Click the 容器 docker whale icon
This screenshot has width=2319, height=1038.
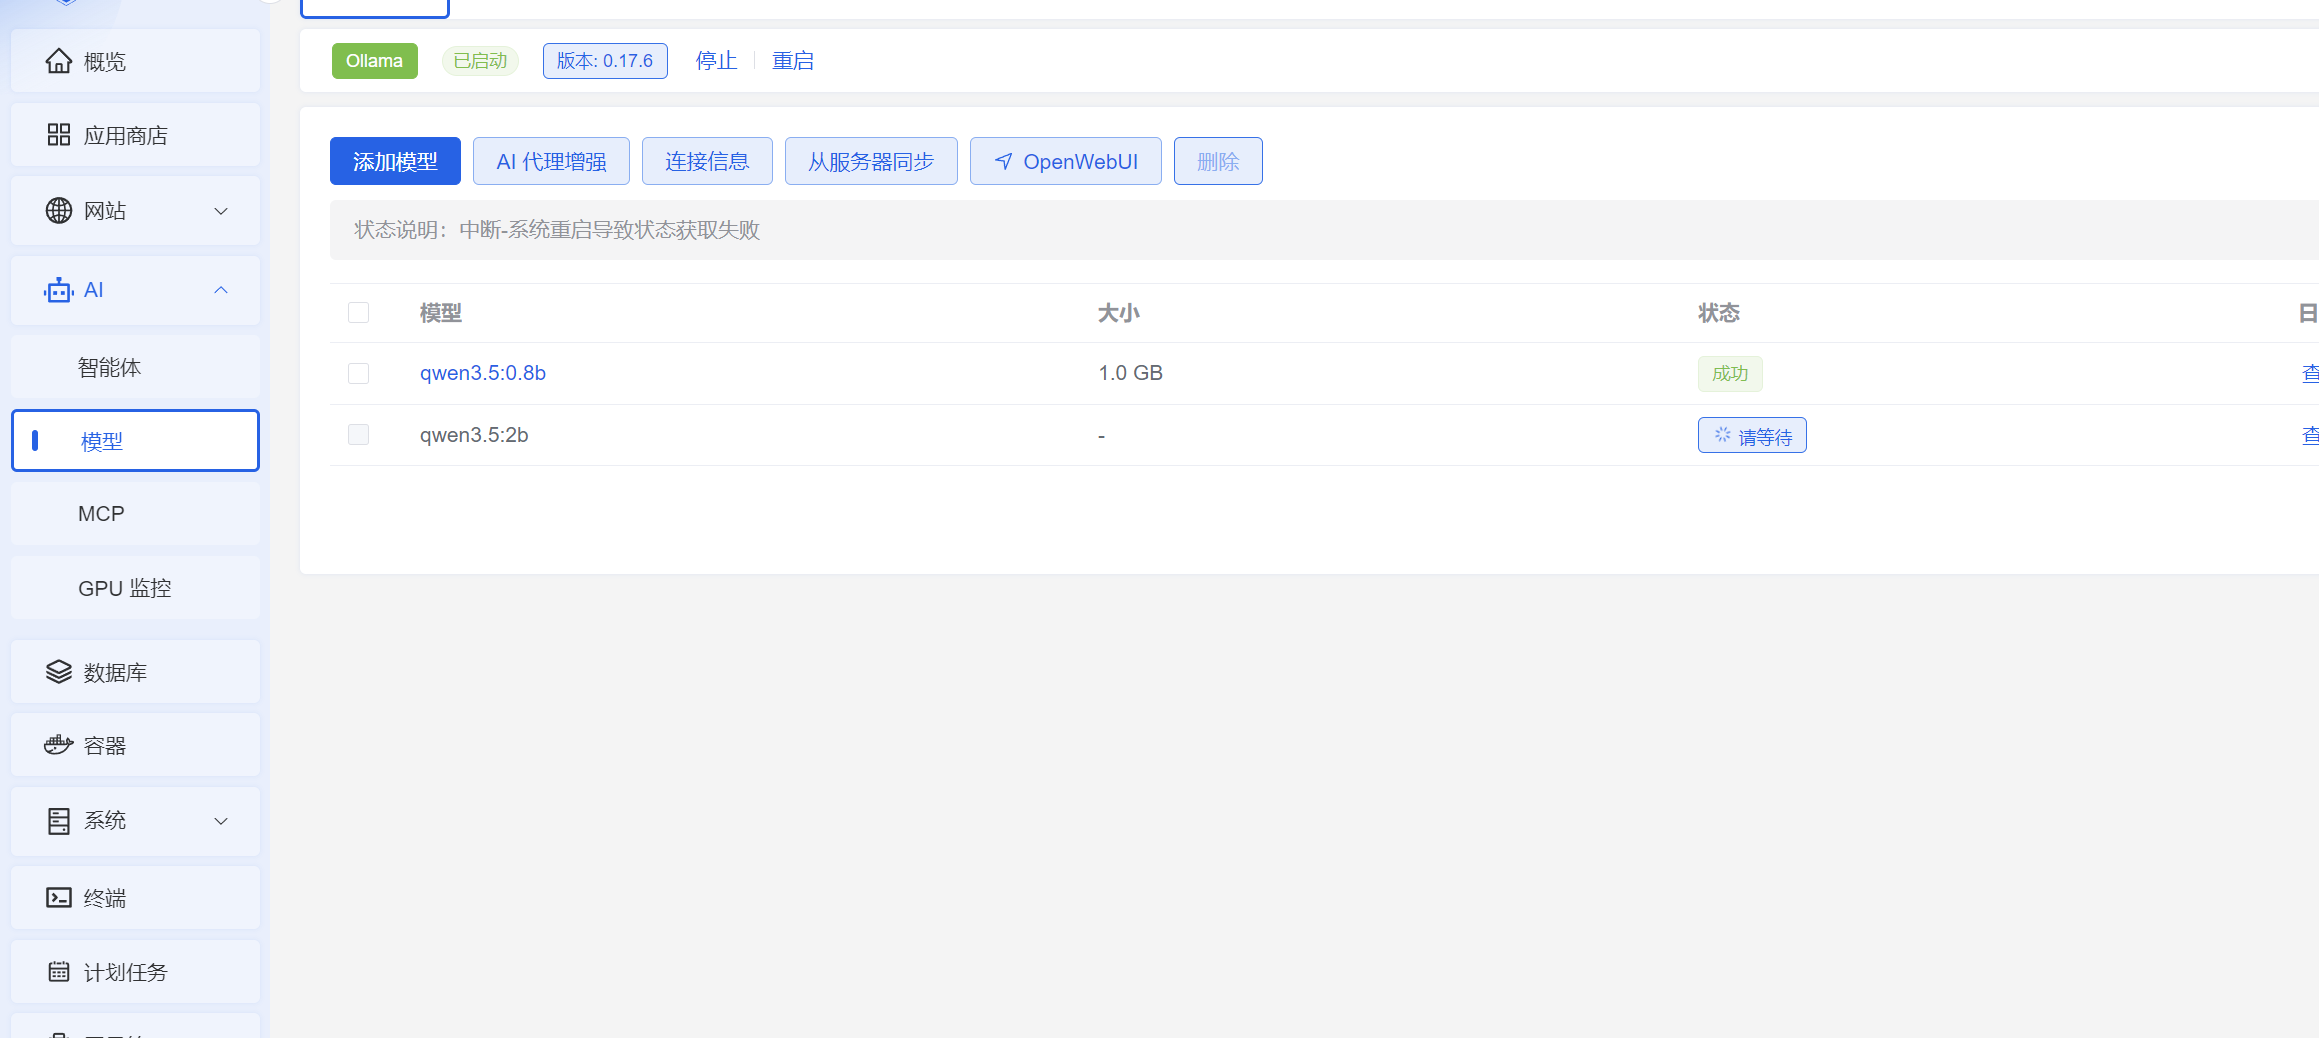59,745
